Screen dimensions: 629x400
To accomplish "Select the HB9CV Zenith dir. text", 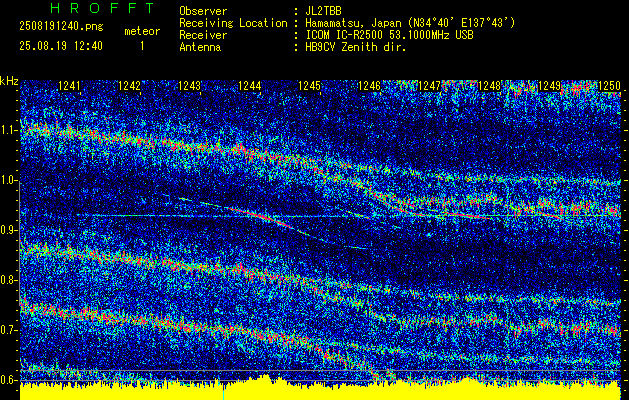I will pos(356,47).
